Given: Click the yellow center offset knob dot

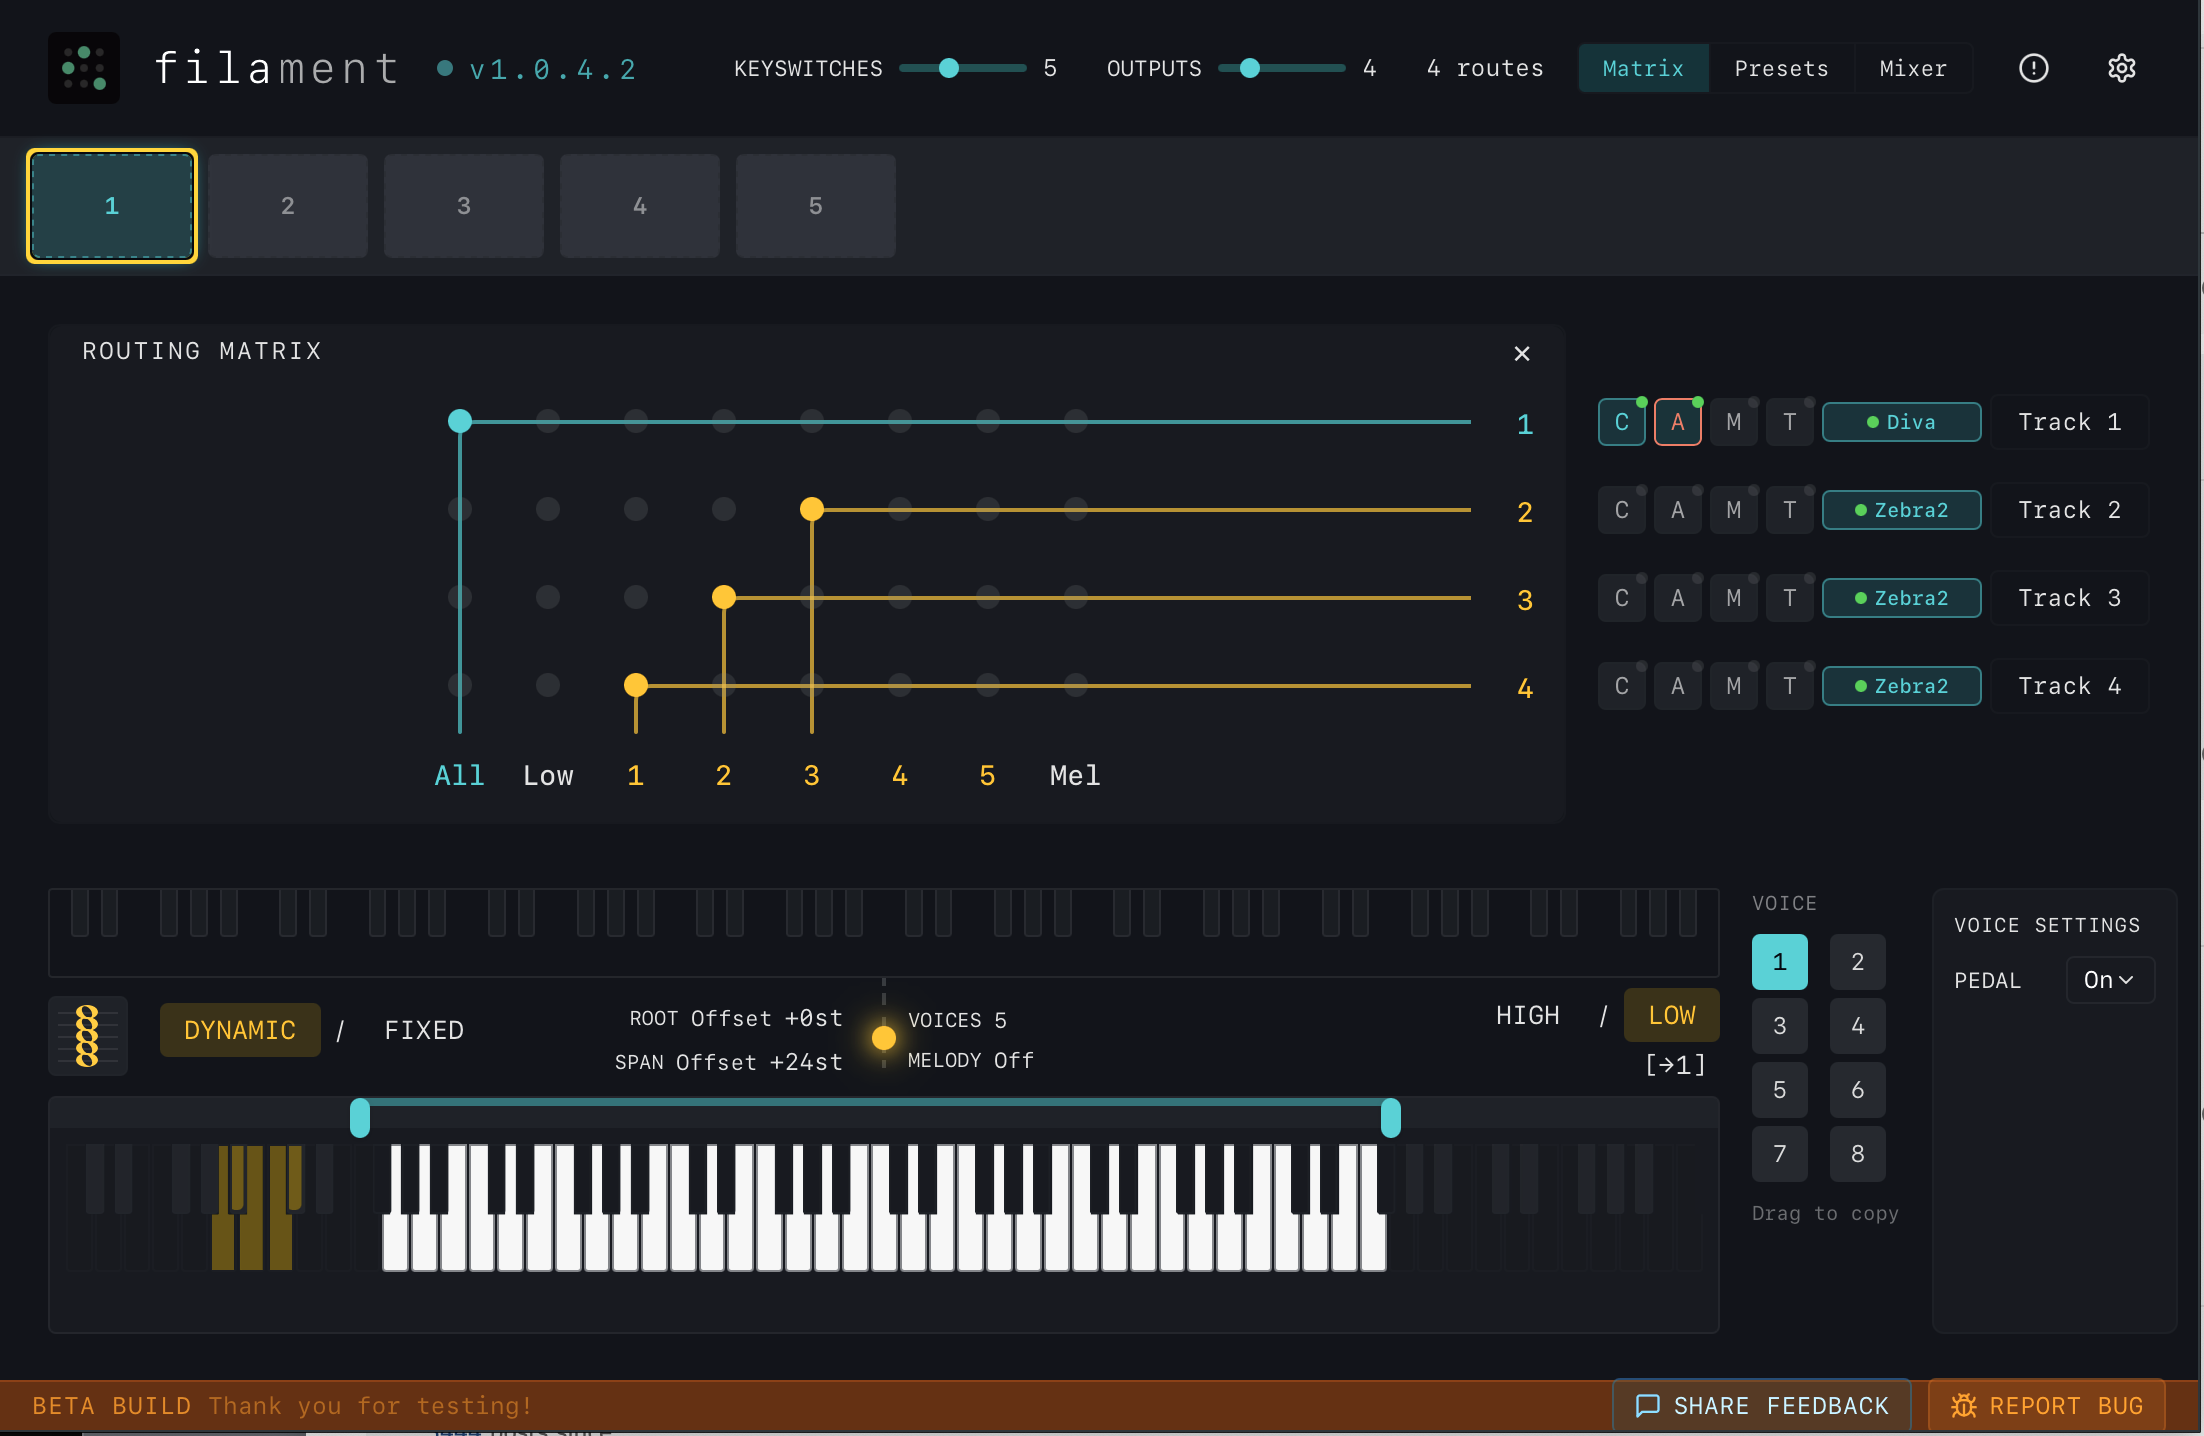Looking at the screenshot, I should click(884, 1038).
